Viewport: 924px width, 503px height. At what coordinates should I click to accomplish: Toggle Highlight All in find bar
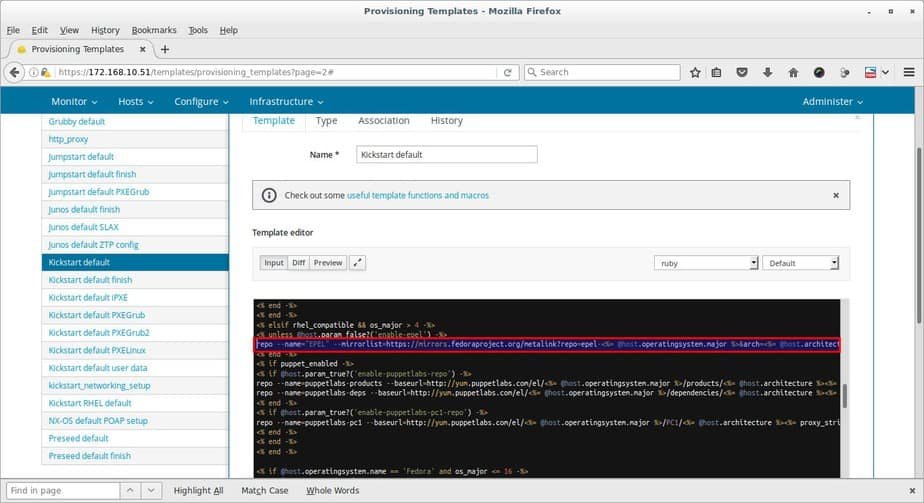pyautogui.click(x=198, y=490)
